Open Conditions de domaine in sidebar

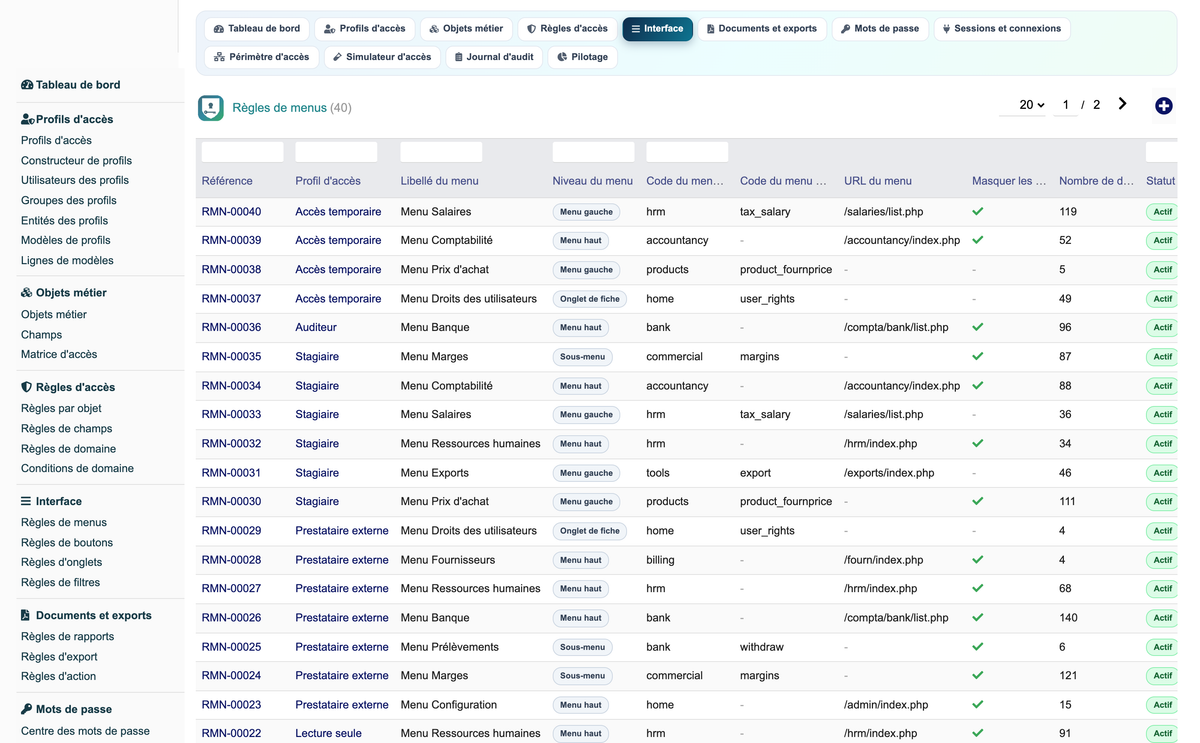(77, 469)
